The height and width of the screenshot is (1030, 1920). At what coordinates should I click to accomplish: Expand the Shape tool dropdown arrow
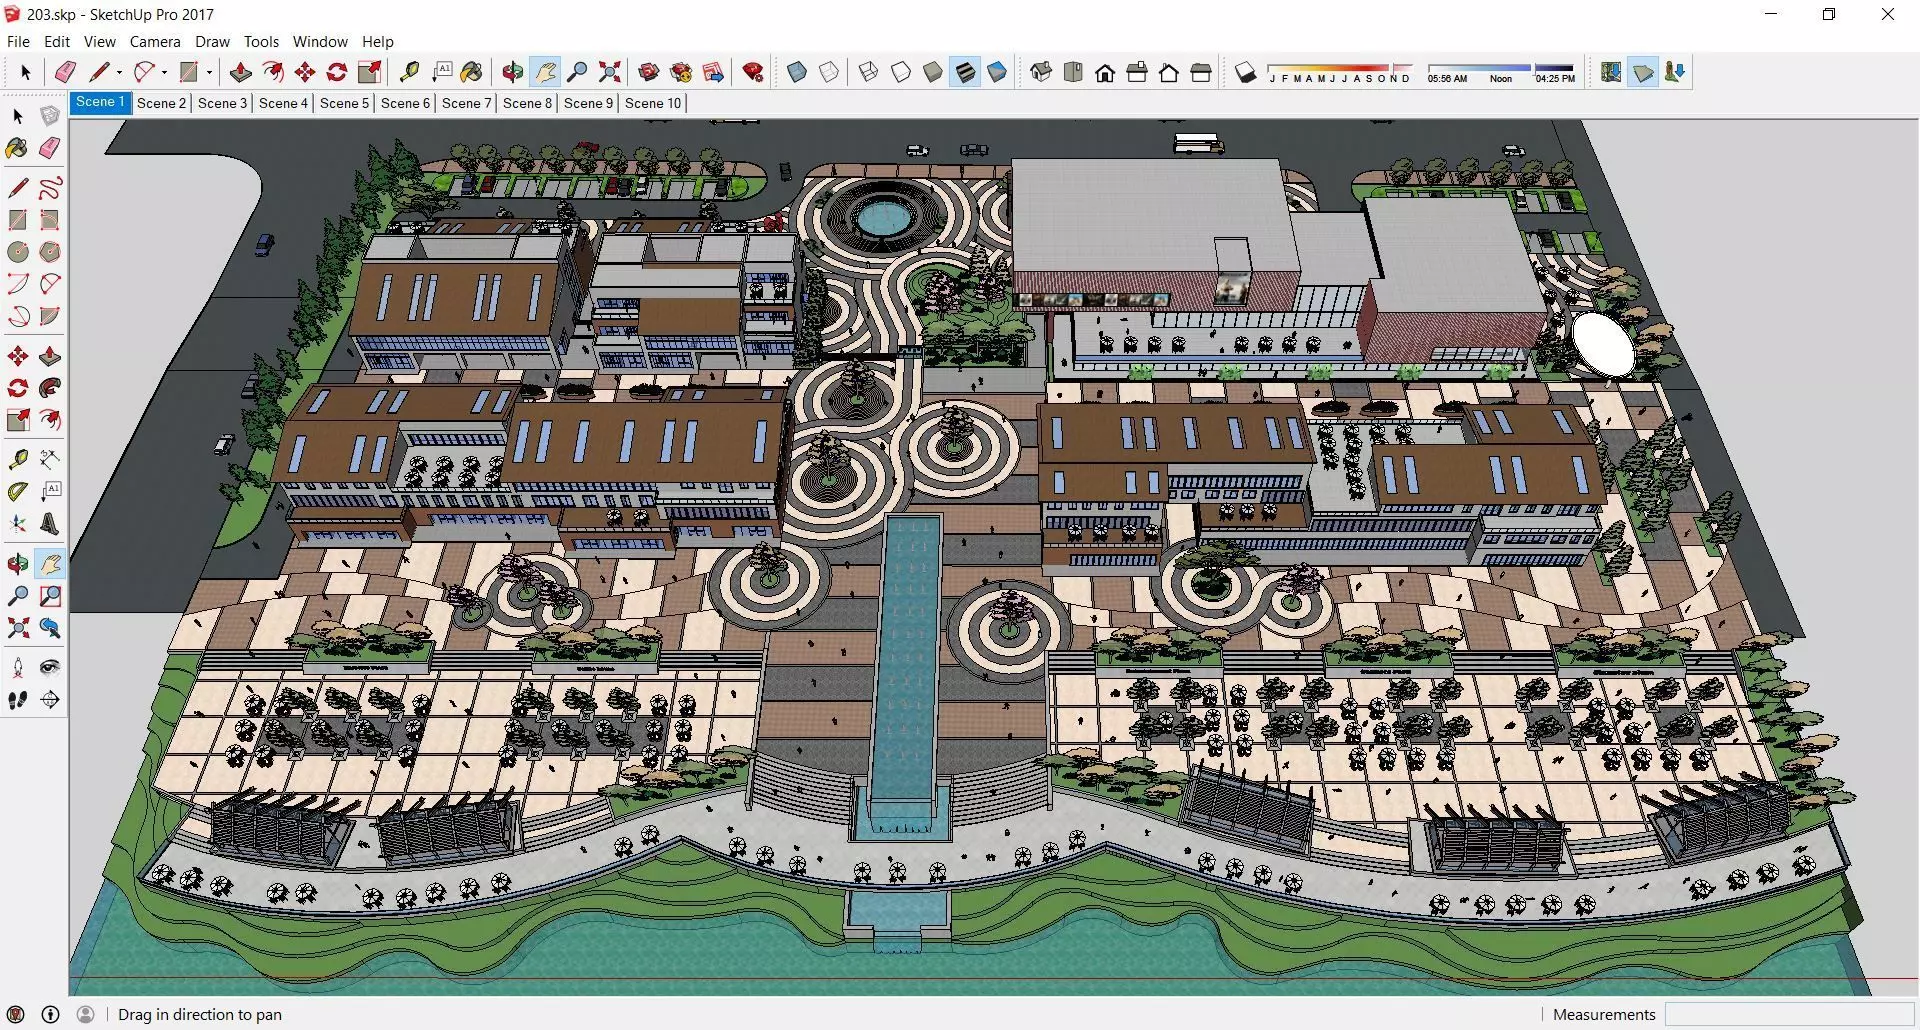pyautogui.click(x=209, y=72)
